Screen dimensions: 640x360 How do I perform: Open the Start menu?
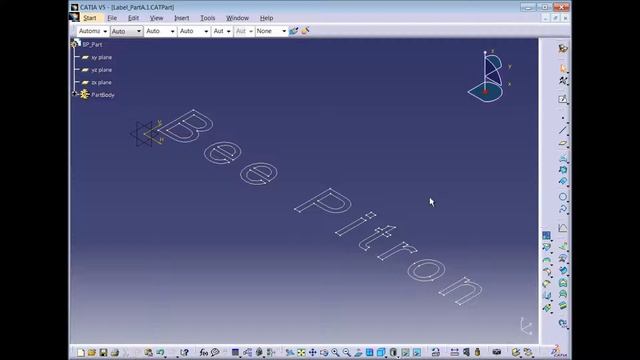click(89, 18)
